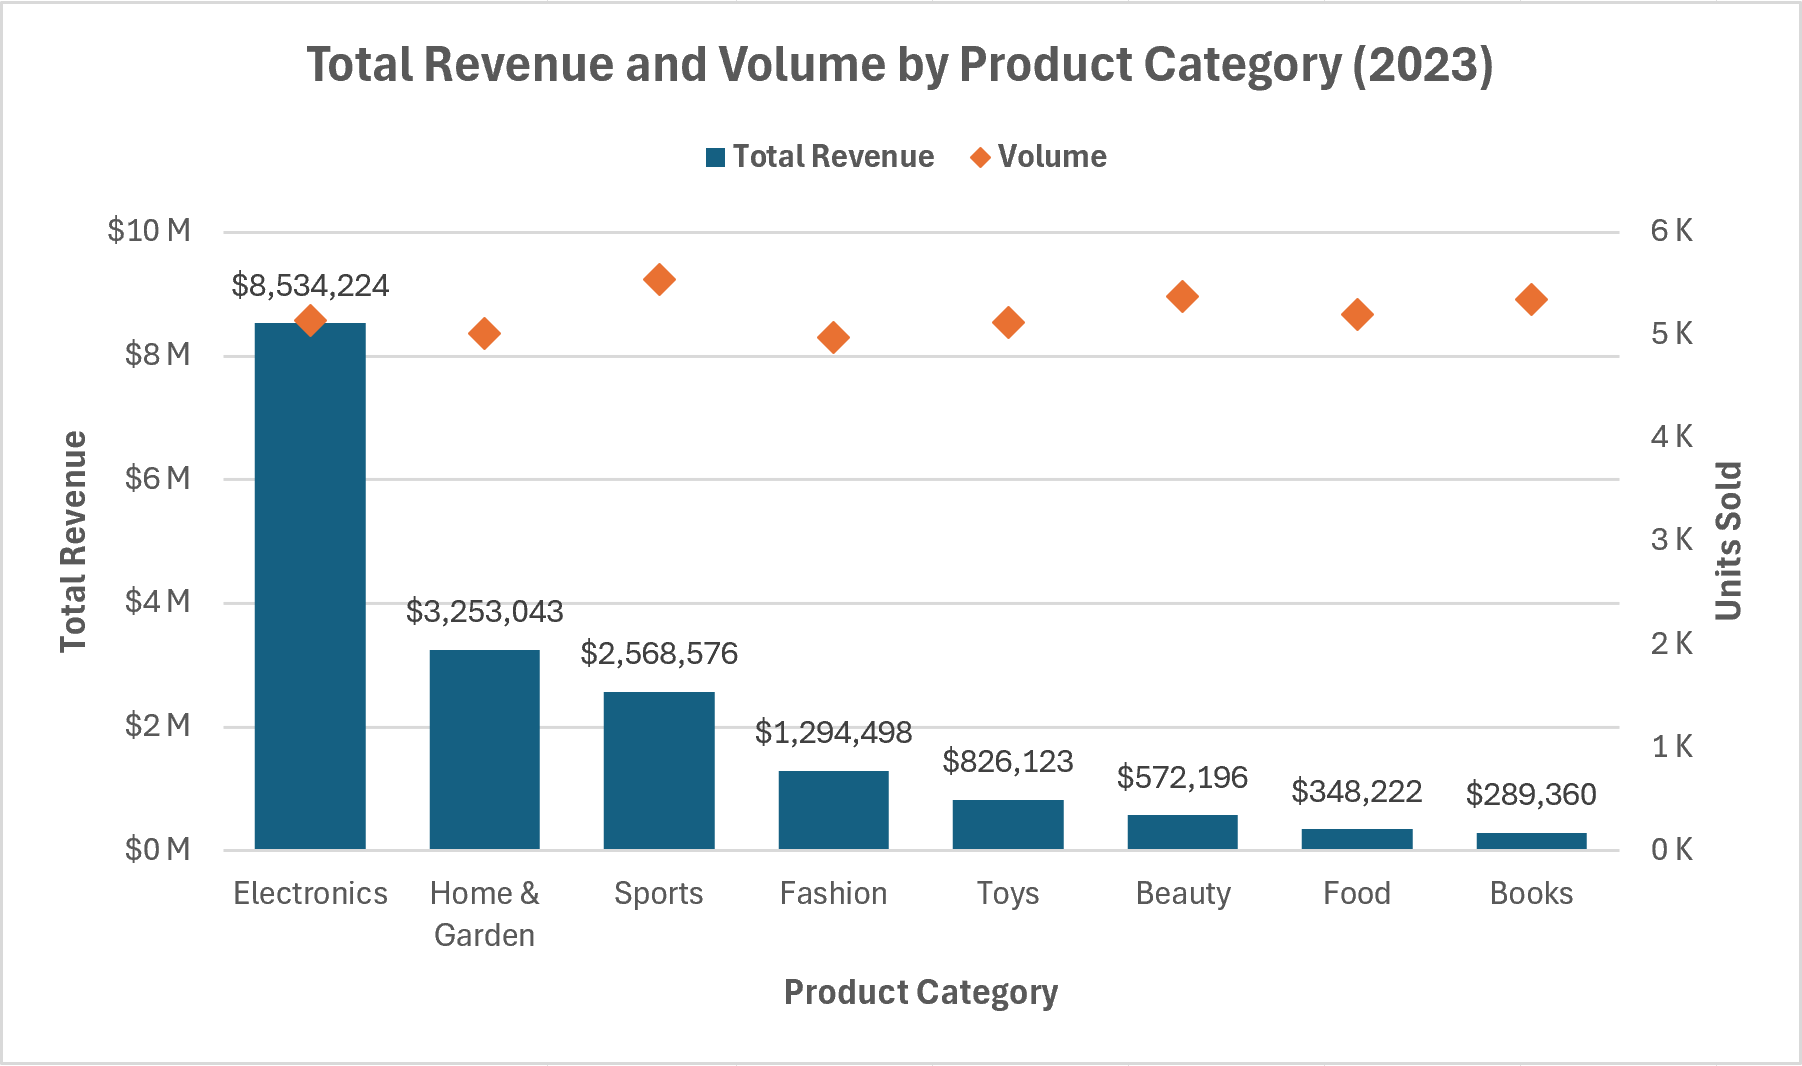This screenshot has height=1066, width=1802.
Task: Click the orange Volume legend diamond
Action: pos(980,158)
